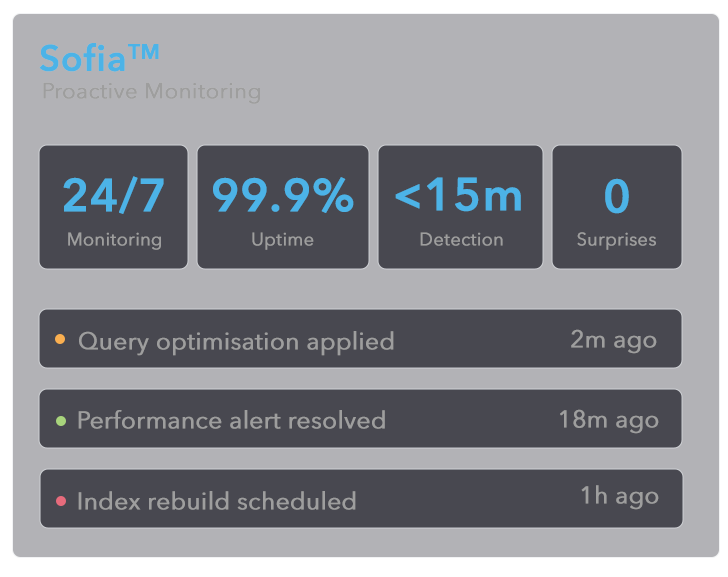
Task: Click the 2m ago timestamp
Action: (x=613, y=341)
